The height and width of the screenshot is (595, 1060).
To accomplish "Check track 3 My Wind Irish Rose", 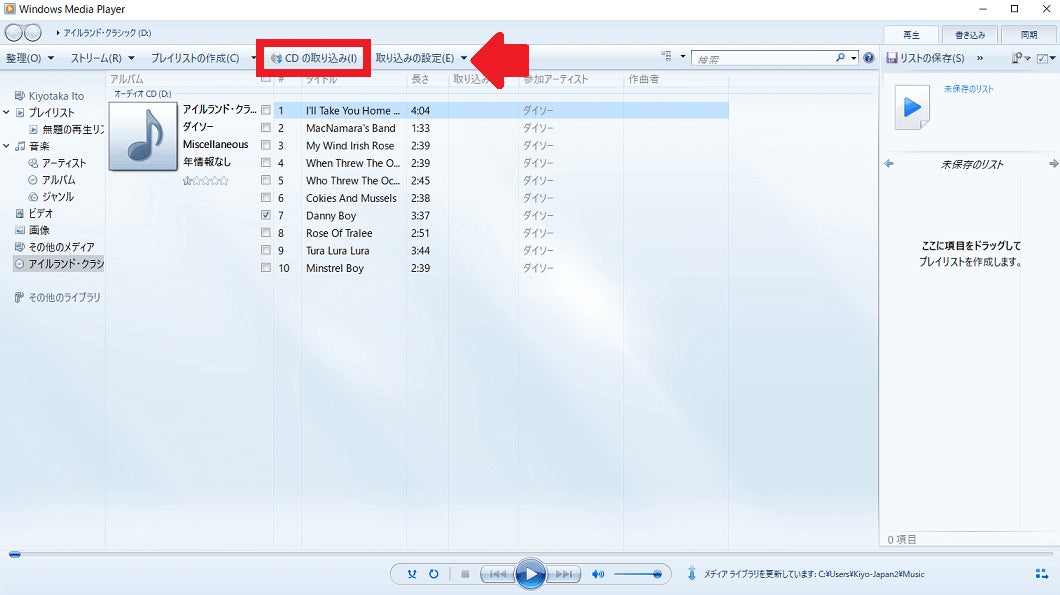I will tap(266, 145).
